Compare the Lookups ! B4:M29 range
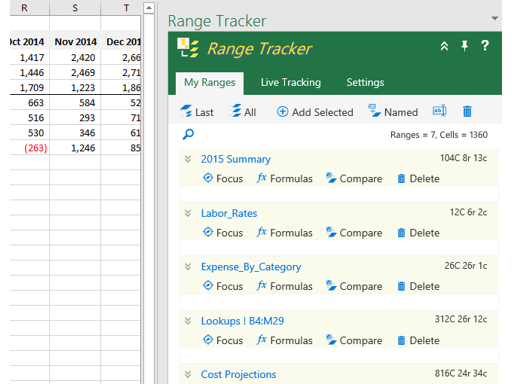This screenshot has width=512, height=384. [354, 340]
